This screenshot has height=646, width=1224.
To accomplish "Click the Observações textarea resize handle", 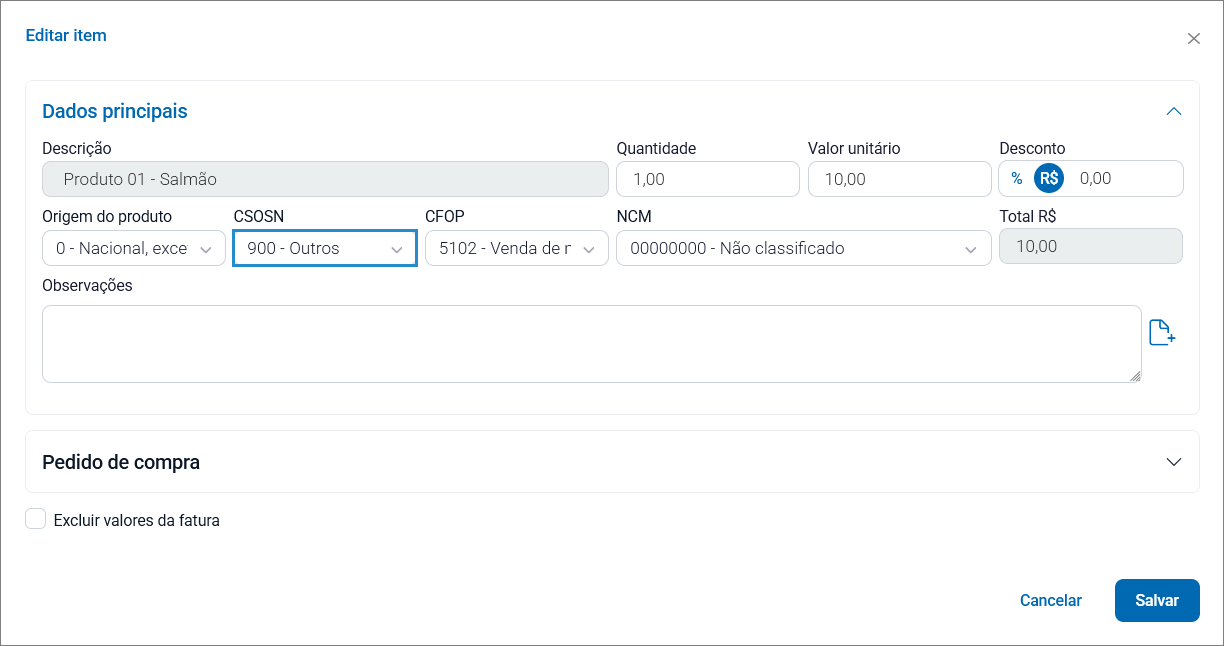I will [x=1135, y=376].
